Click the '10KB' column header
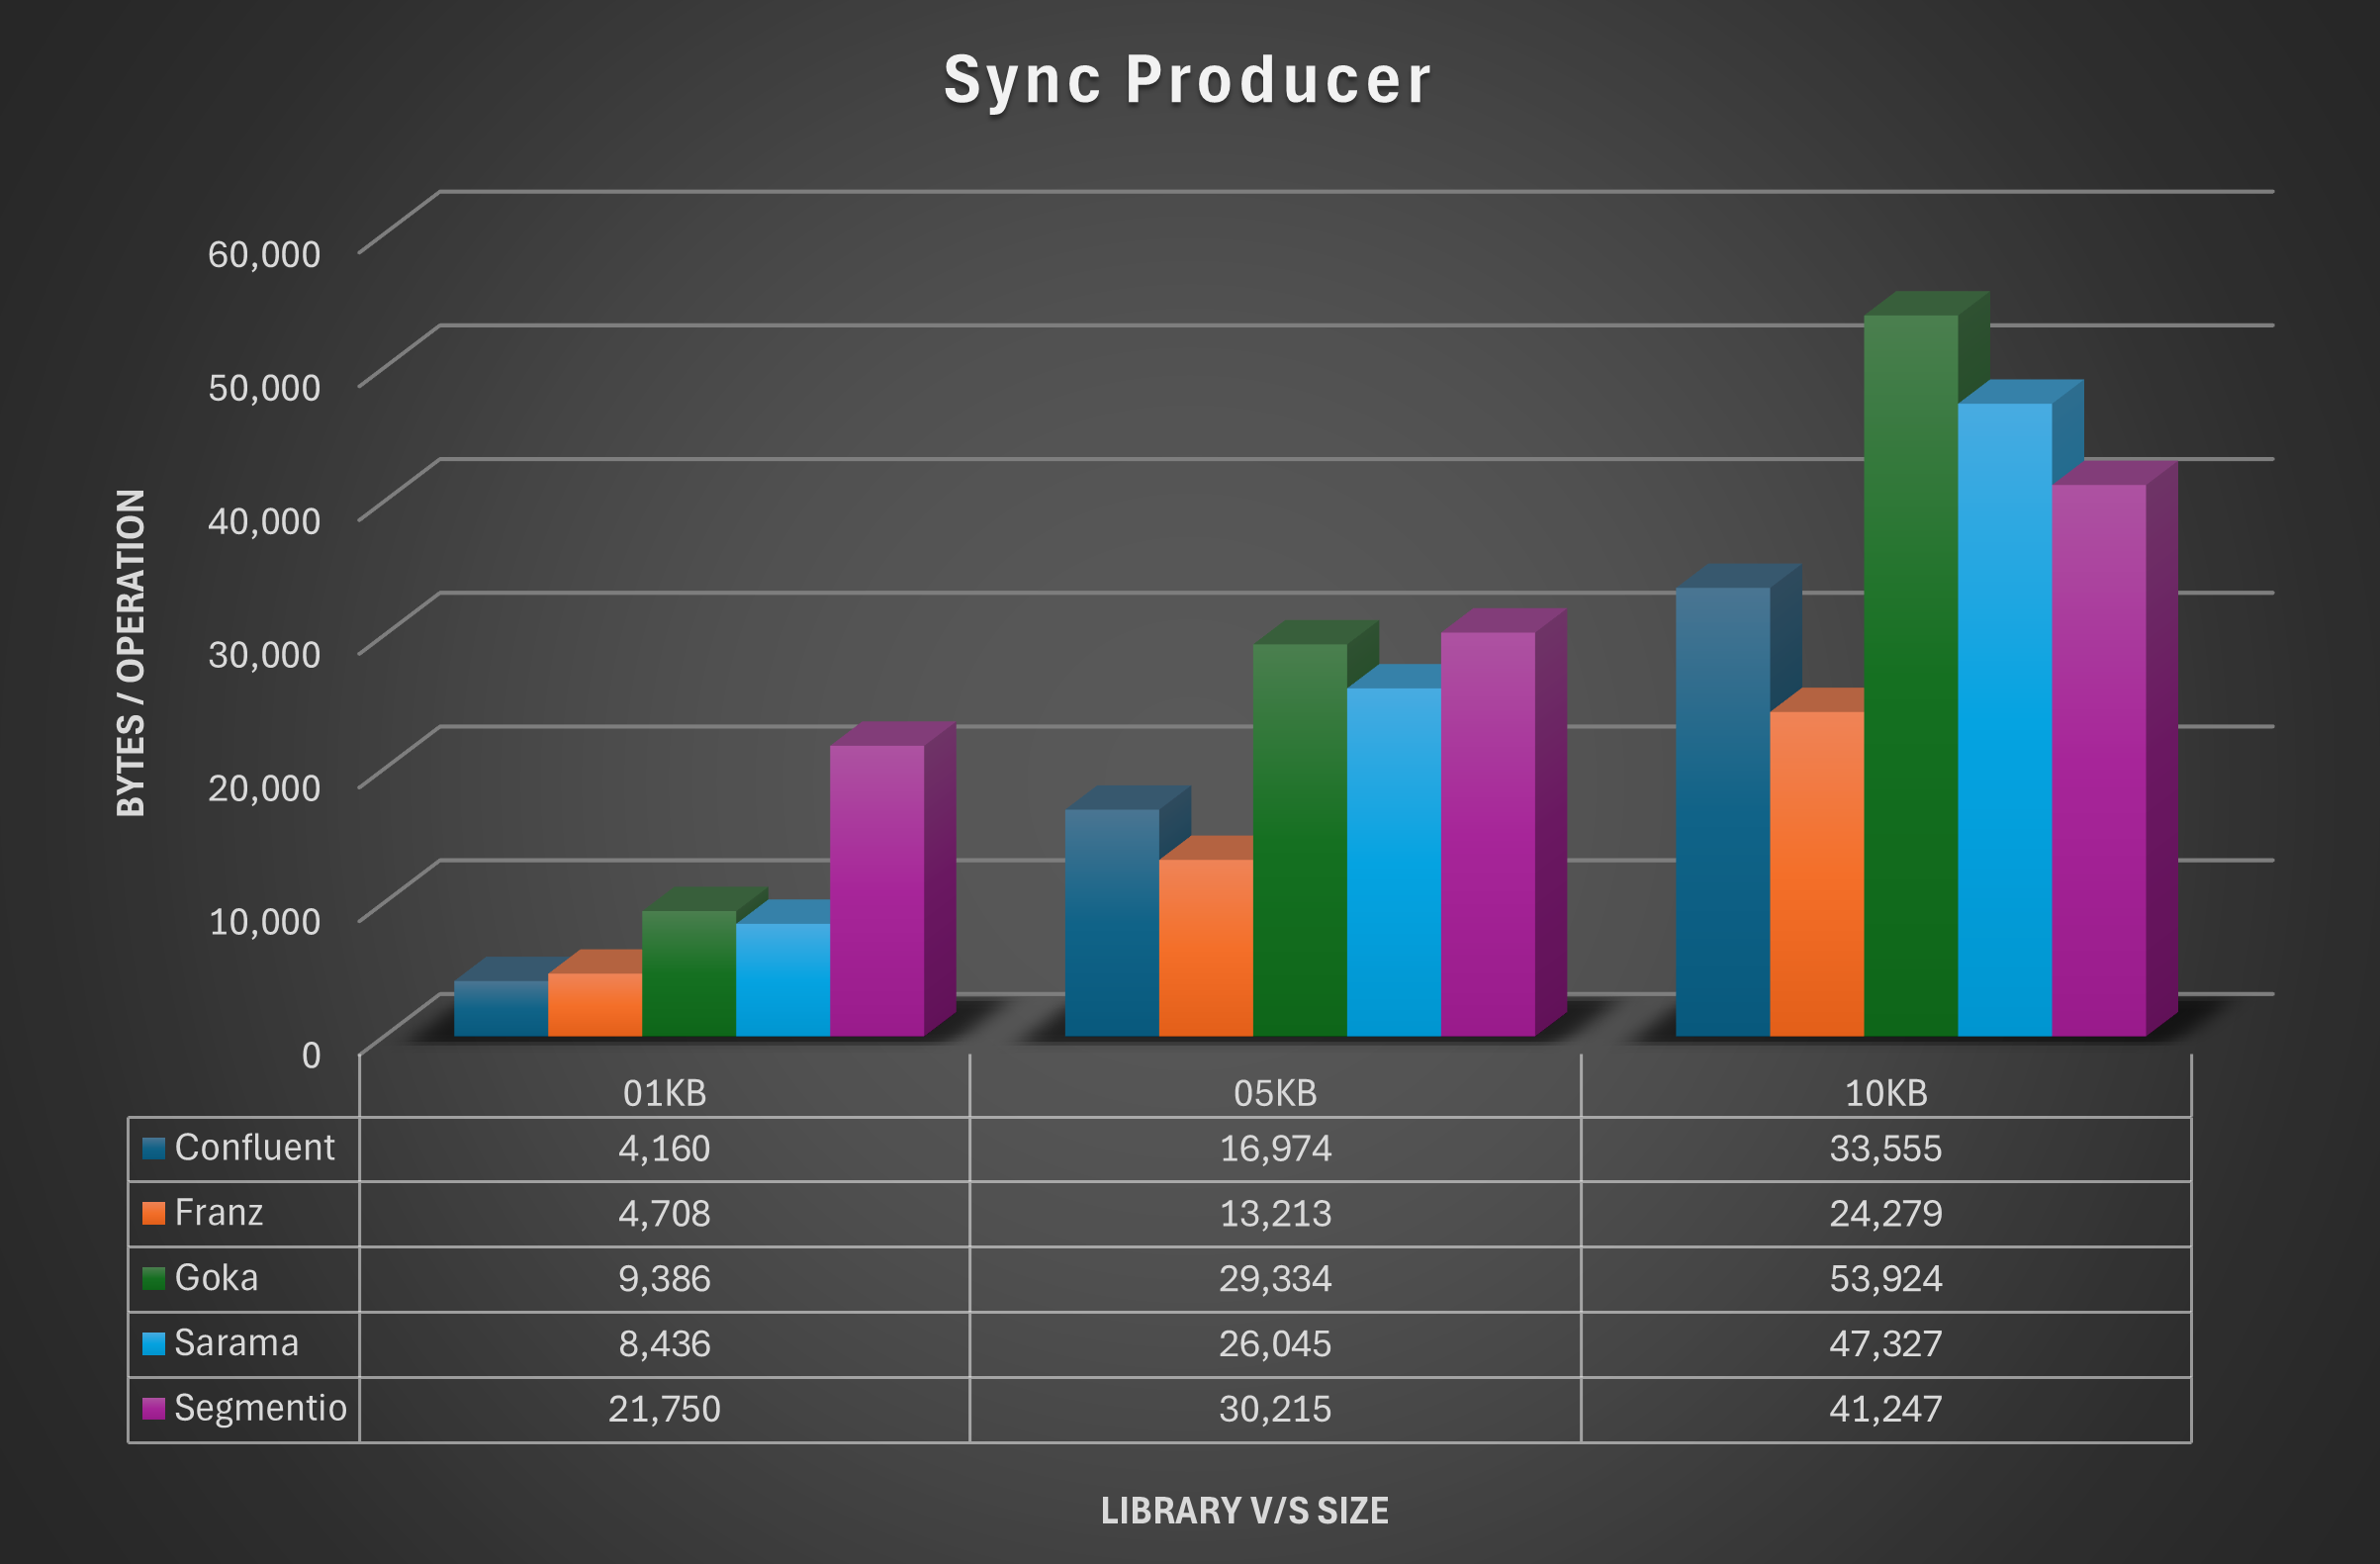 pos(1886,1093)
